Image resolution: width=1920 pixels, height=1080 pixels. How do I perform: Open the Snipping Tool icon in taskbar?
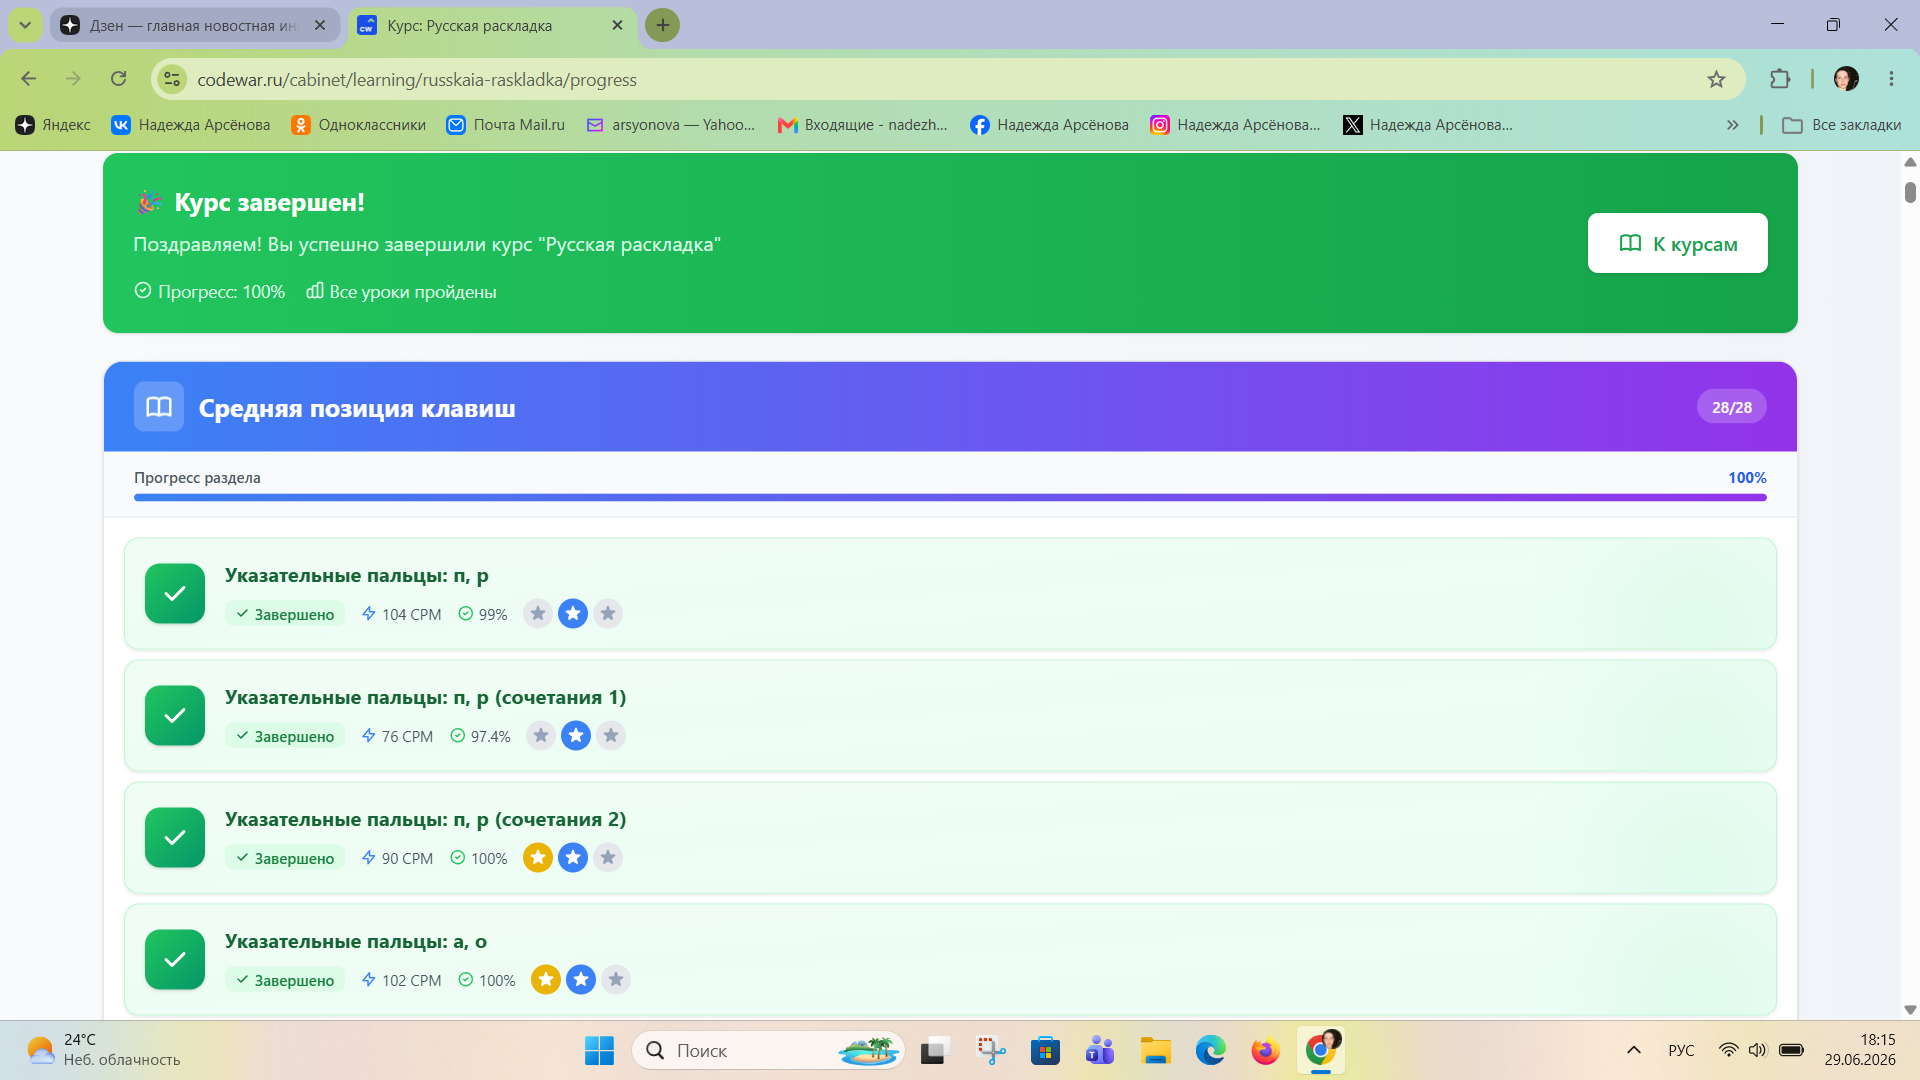[x=990, y=1051]
